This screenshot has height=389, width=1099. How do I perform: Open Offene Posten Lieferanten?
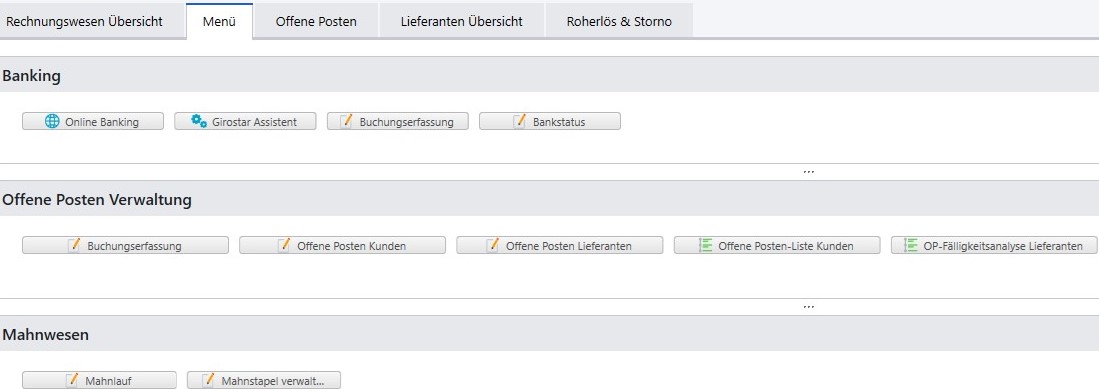(x=560, y=245)
